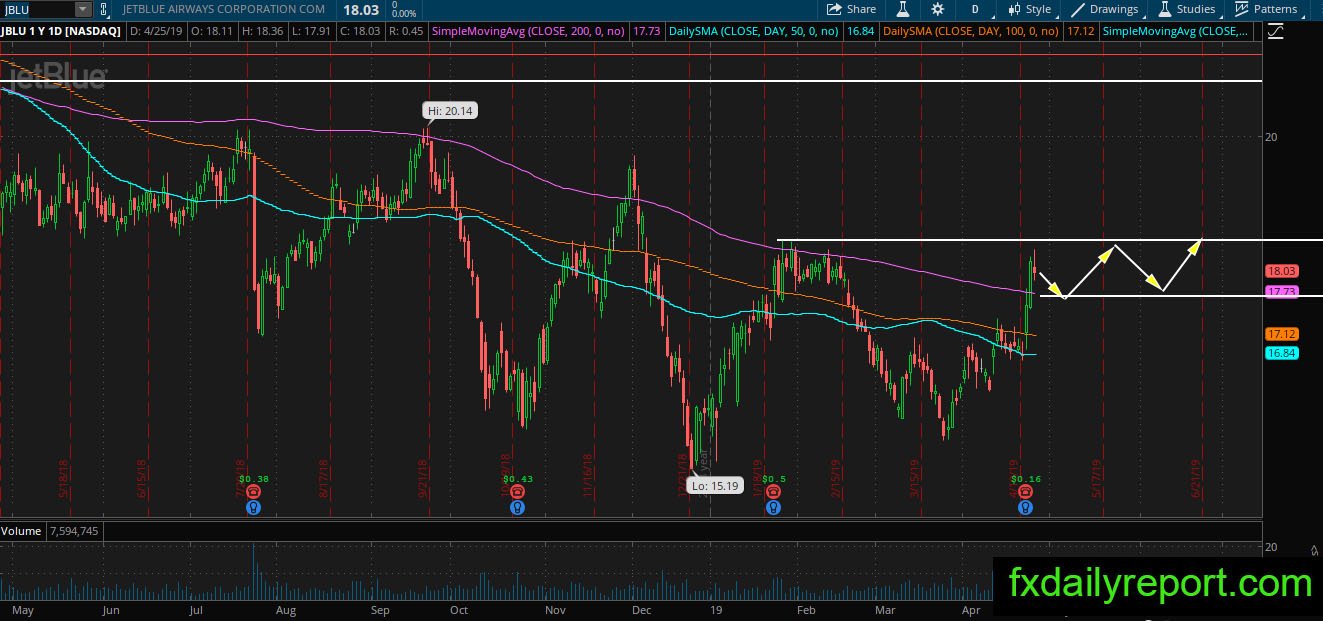Image resolution: width=1323 pixels, height=621 pixels.
Task: Click the Oct label on the time axis
Action: (459, 610)
